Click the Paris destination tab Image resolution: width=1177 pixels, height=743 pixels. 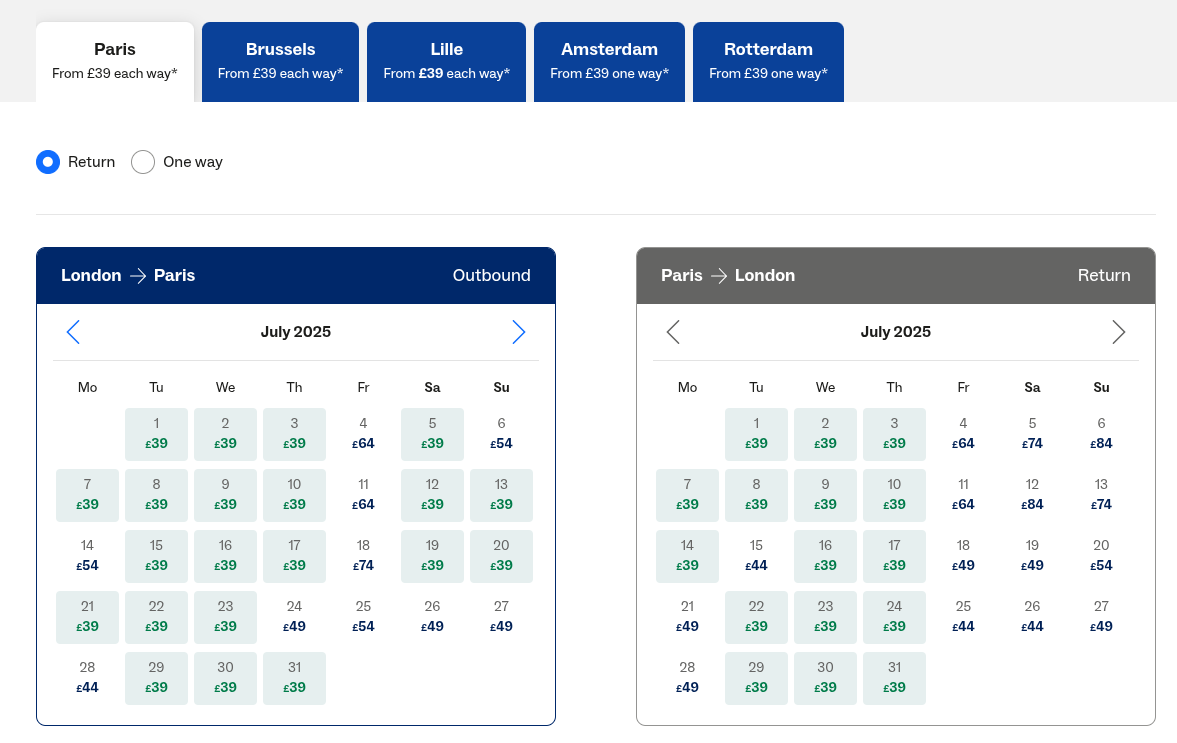[115, 61]
